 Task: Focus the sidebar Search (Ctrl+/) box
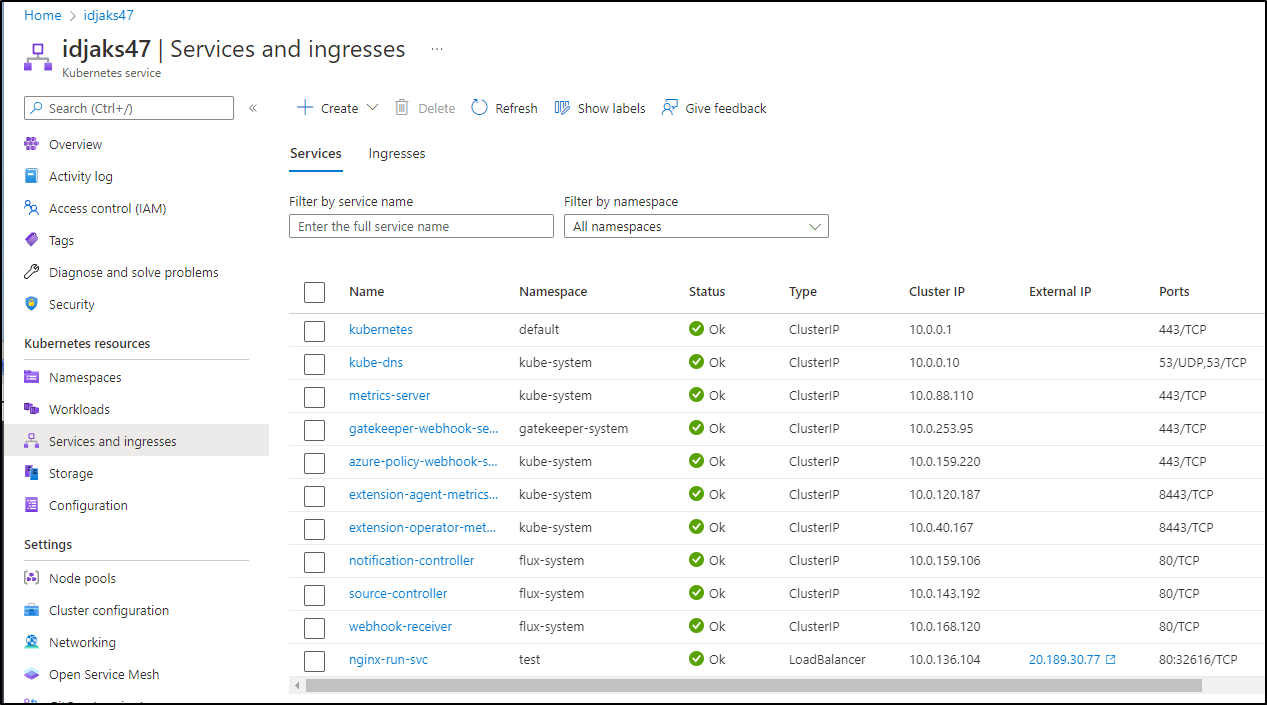(x=129, y=108)
